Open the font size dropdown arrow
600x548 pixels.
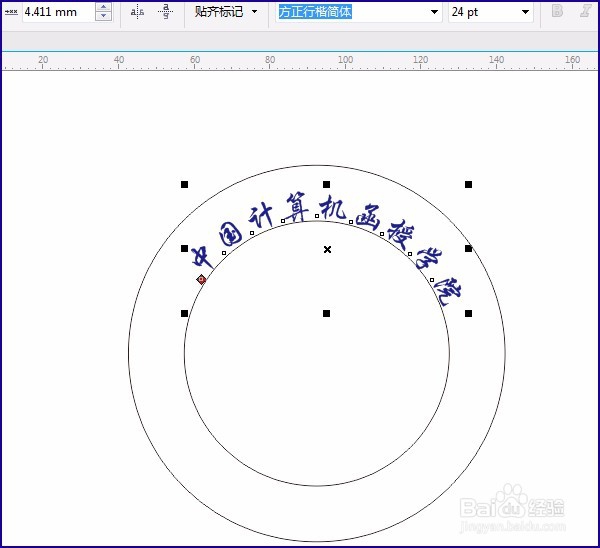(x=525, y=12)
